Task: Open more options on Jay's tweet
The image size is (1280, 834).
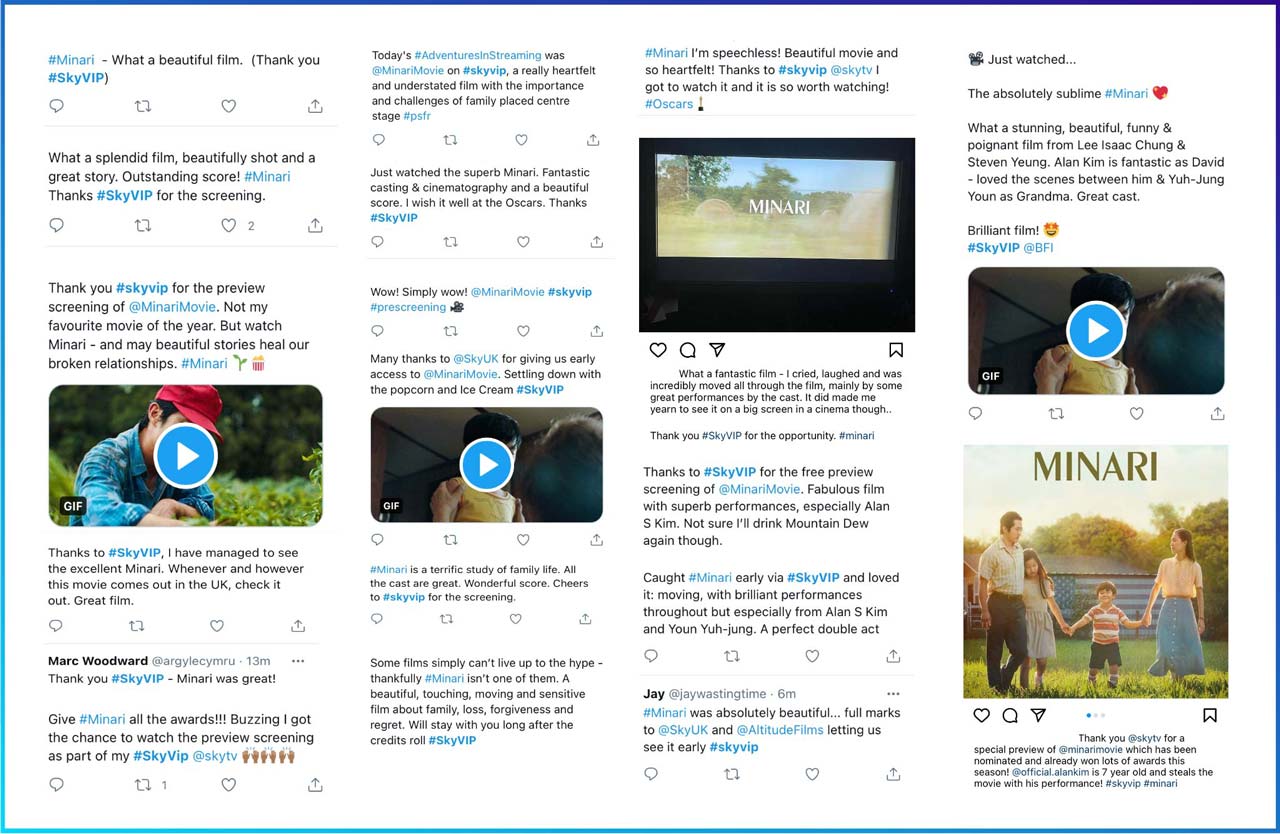Action: (893, 694)
